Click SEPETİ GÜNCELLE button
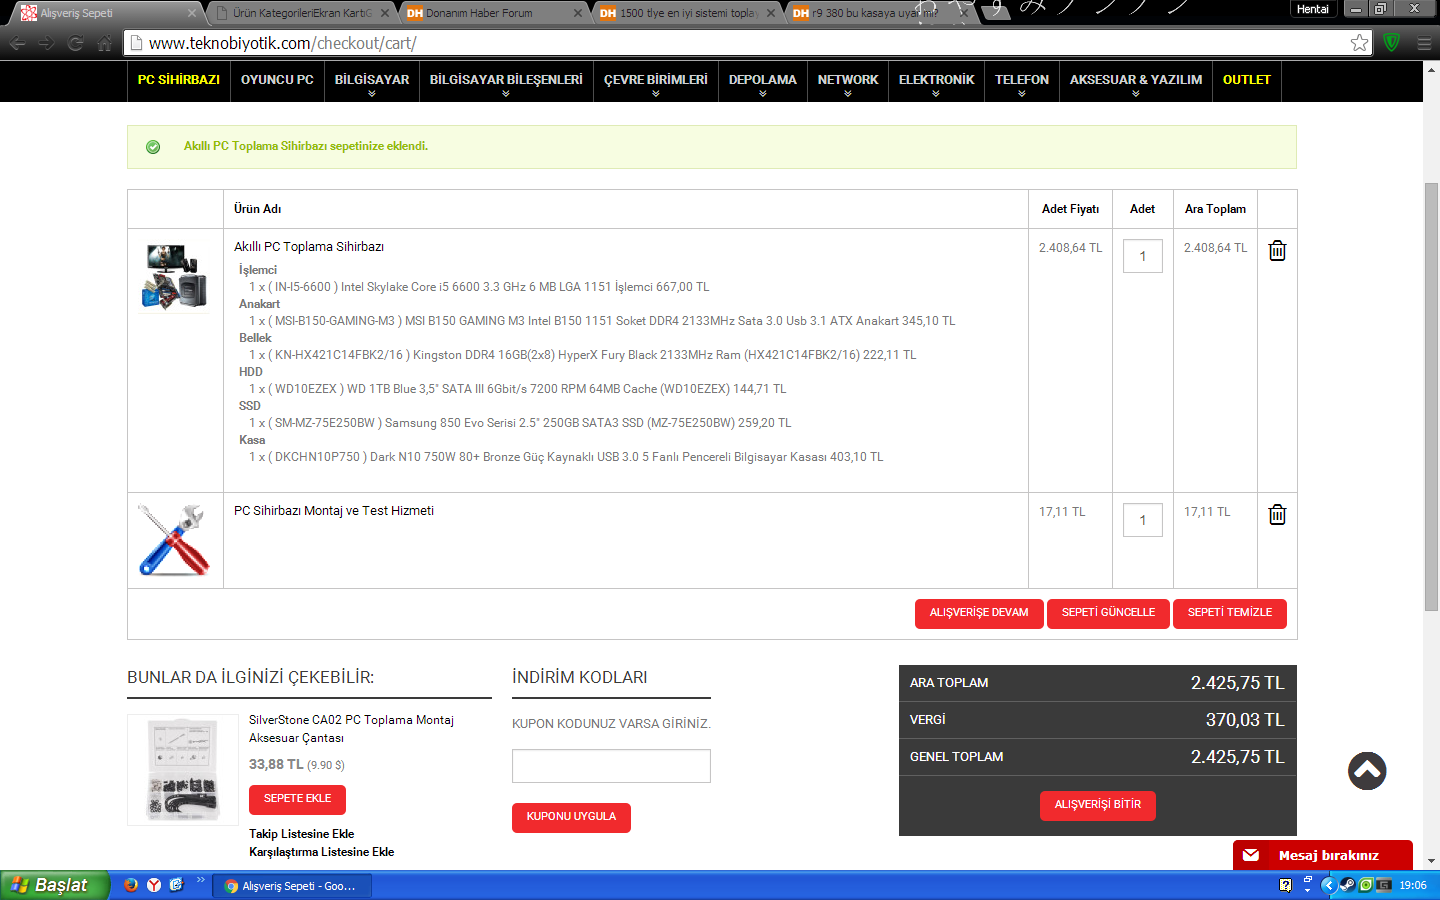Screen dimensions: 1440x900 coord(1108,613)
